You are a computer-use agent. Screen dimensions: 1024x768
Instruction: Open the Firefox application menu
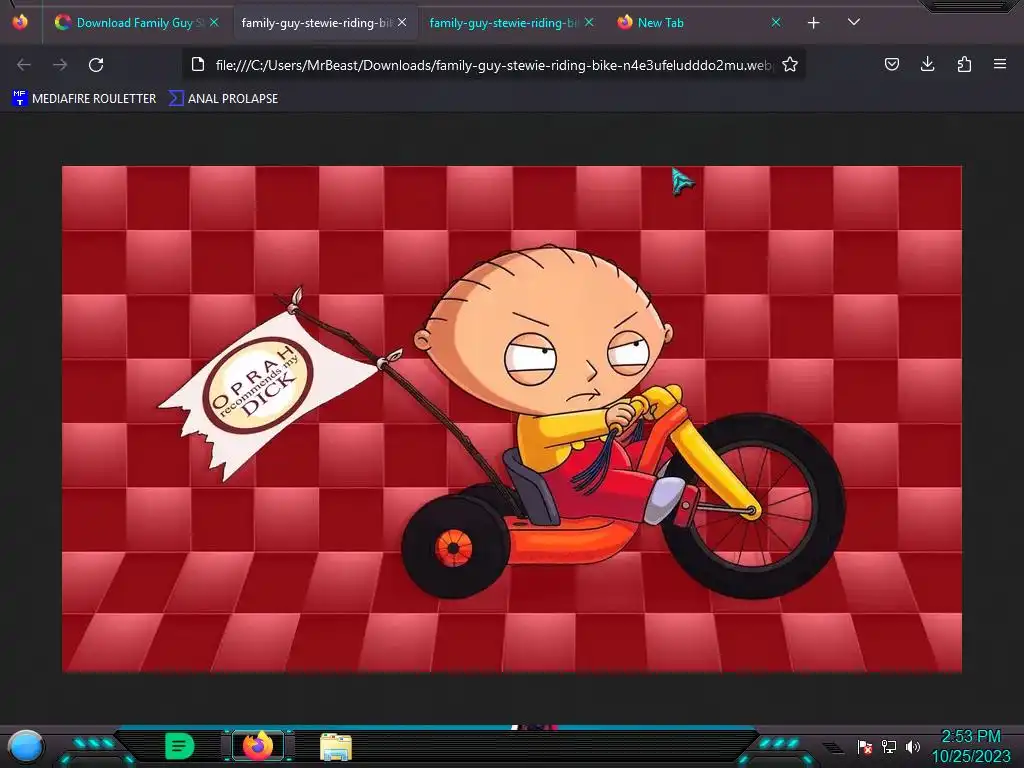[1000, 64]
